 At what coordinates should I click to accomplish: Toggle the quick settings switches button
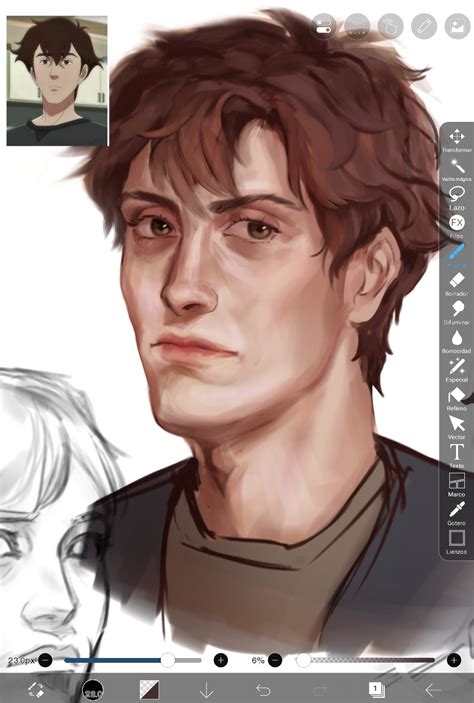[x=323, y=26]
